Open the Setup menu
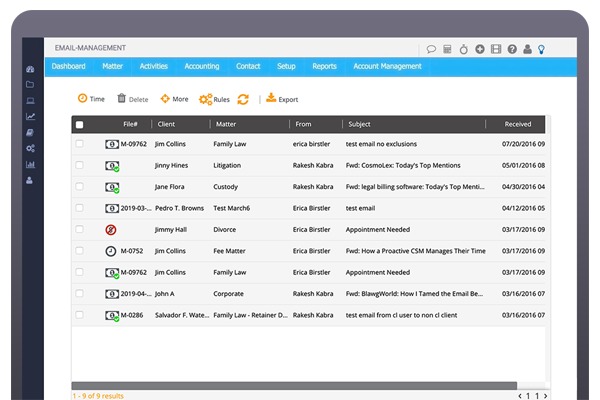Screen dimensions: 600x400 pyautogui.click(x=286, y=66)
